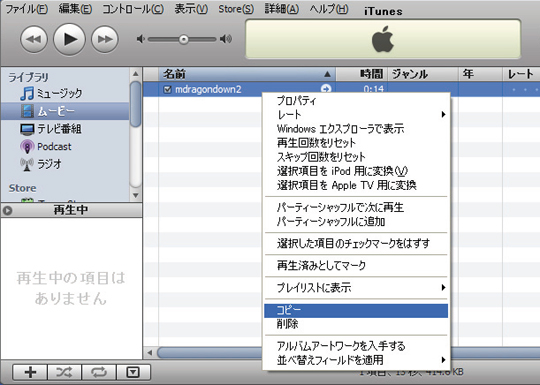540x385 pixels.
Task: Choose 選択項目を iPod 用に変換(V)
Action: (356, 171)
